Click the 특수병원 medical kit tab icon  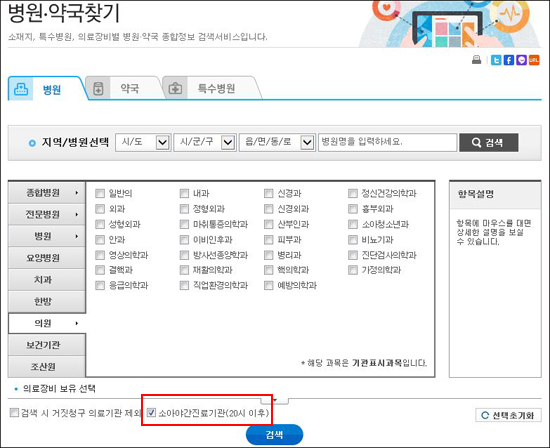coord(175,88)
